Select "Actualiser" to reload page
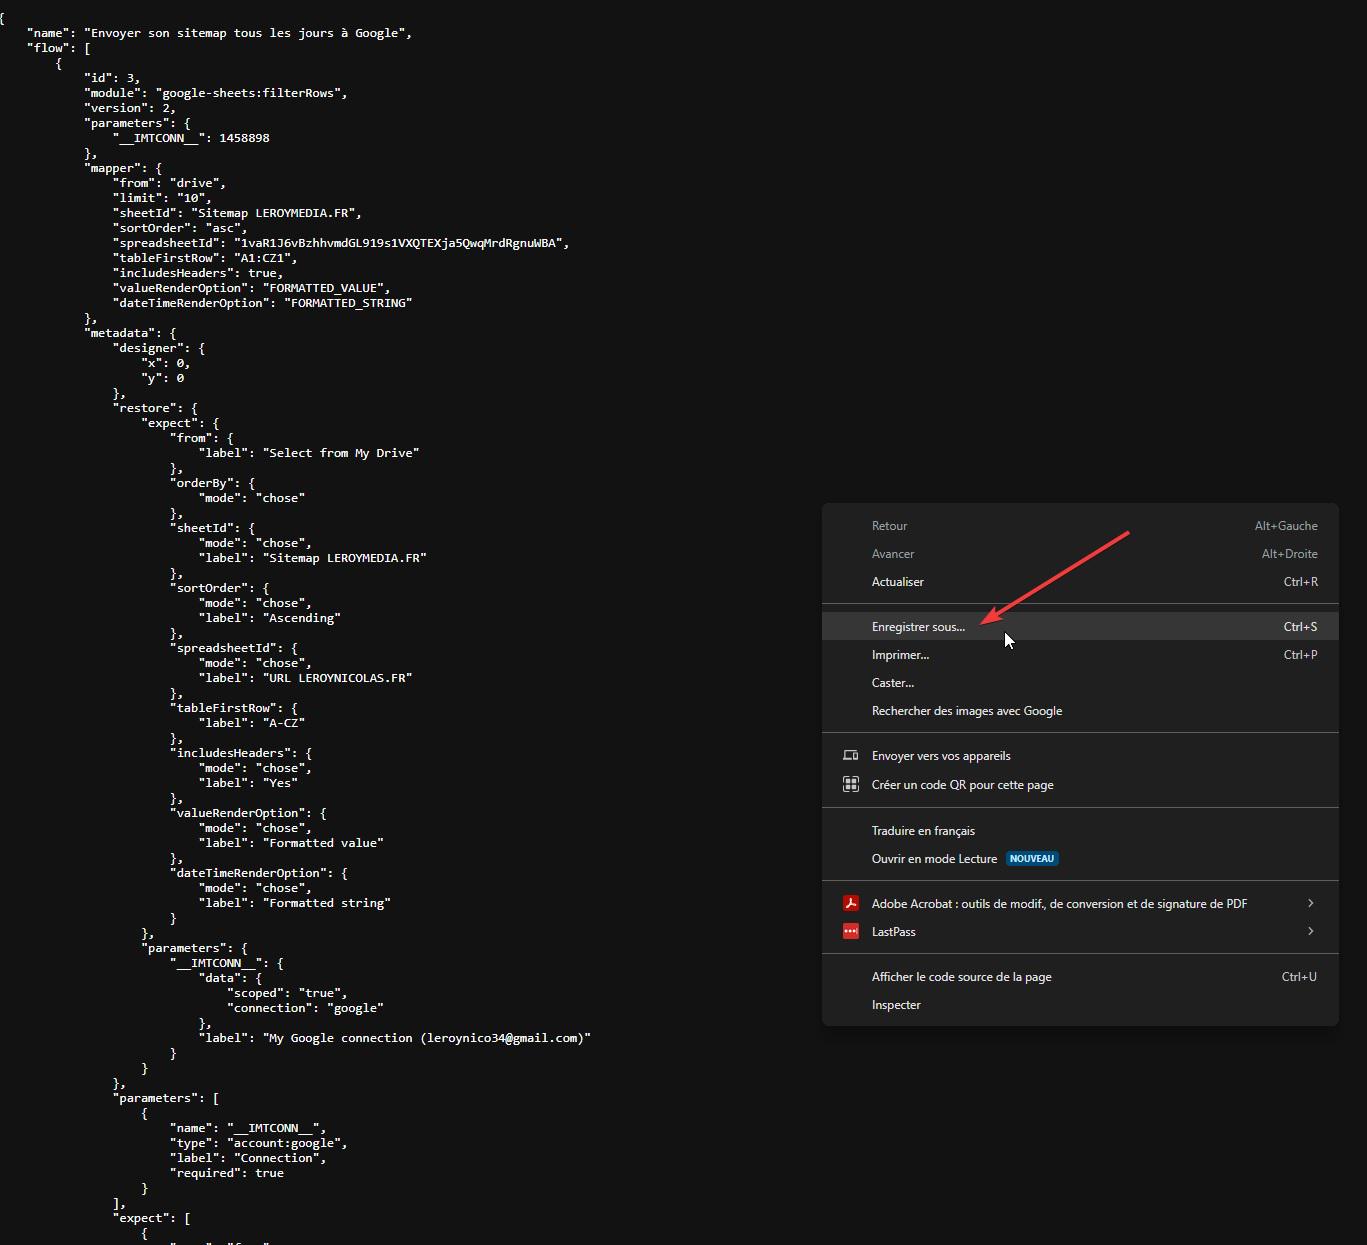This screenshot has height=1245, width=1367. click(1080, 582)
